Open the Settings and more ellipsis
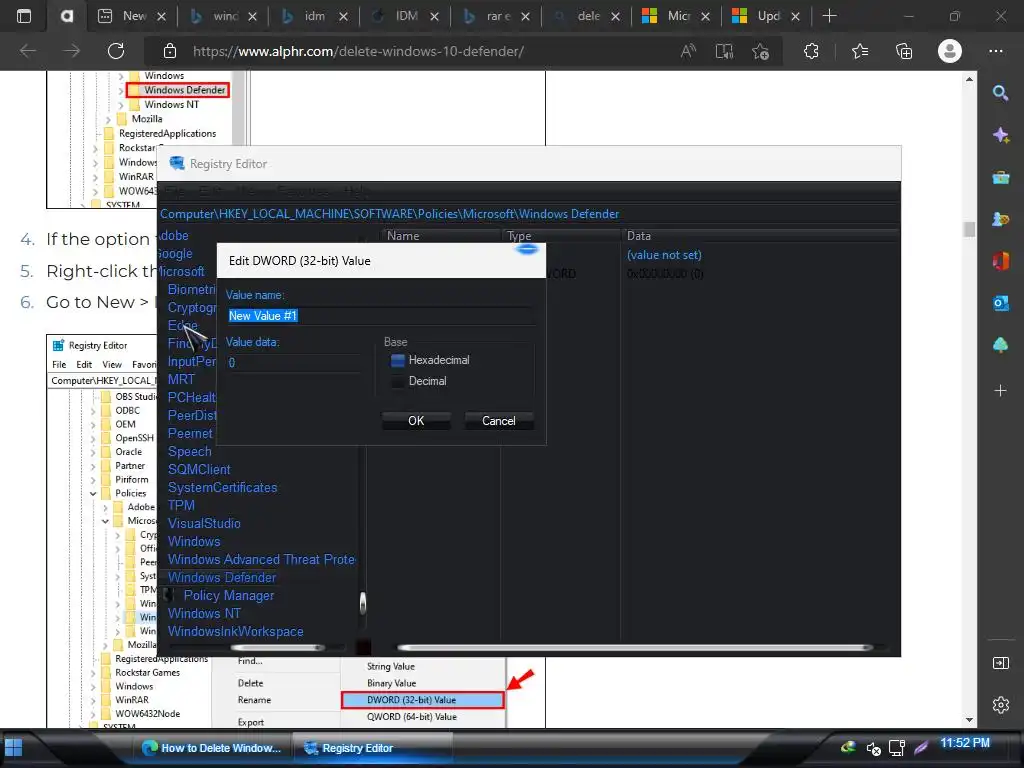This screenshot has width=1024, height=768. (x=995, y=51)
